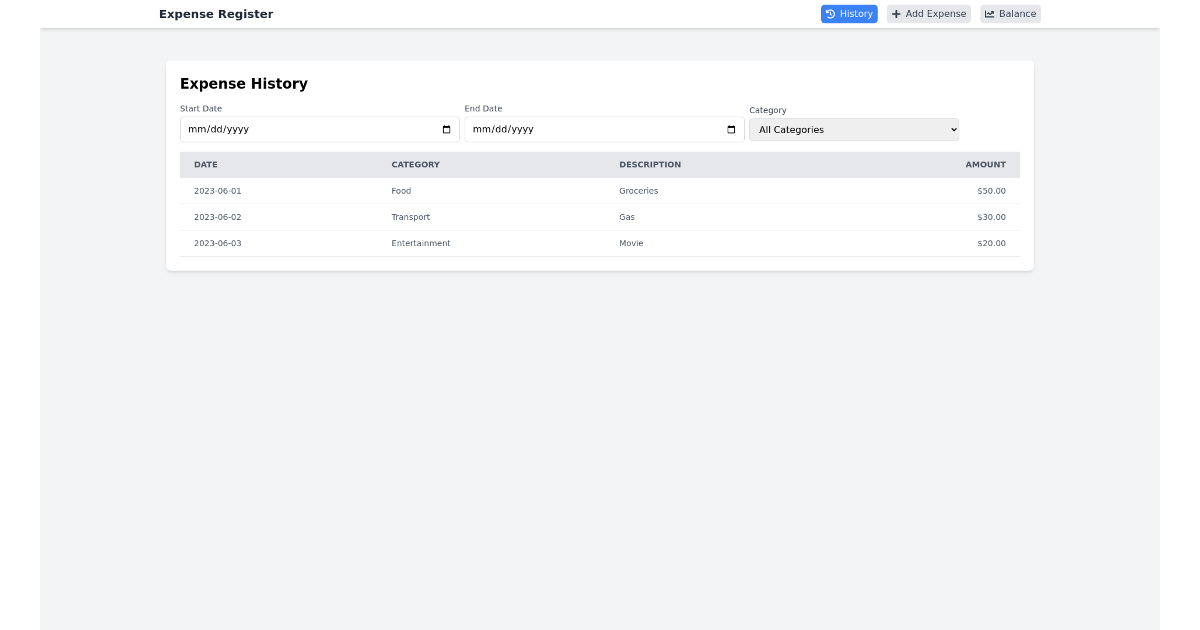This screenshot has height=630, width=1200.
Task: Open the End Date date selector
Action: coord(604,129)
